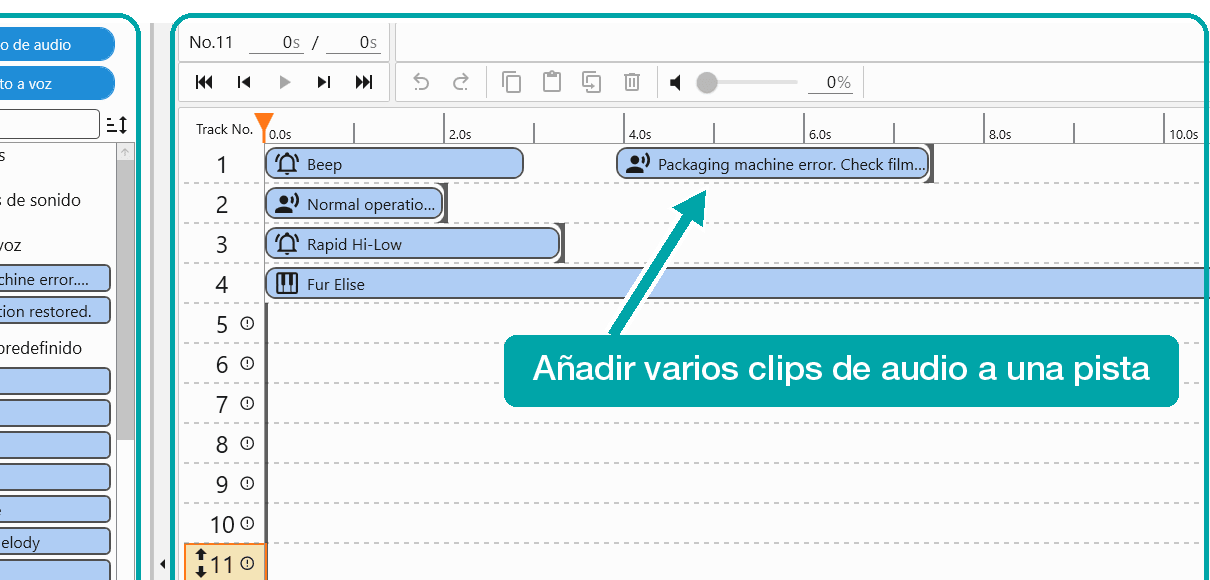
Task: Jump to the start of the timeline
Action: click(204, 82)
